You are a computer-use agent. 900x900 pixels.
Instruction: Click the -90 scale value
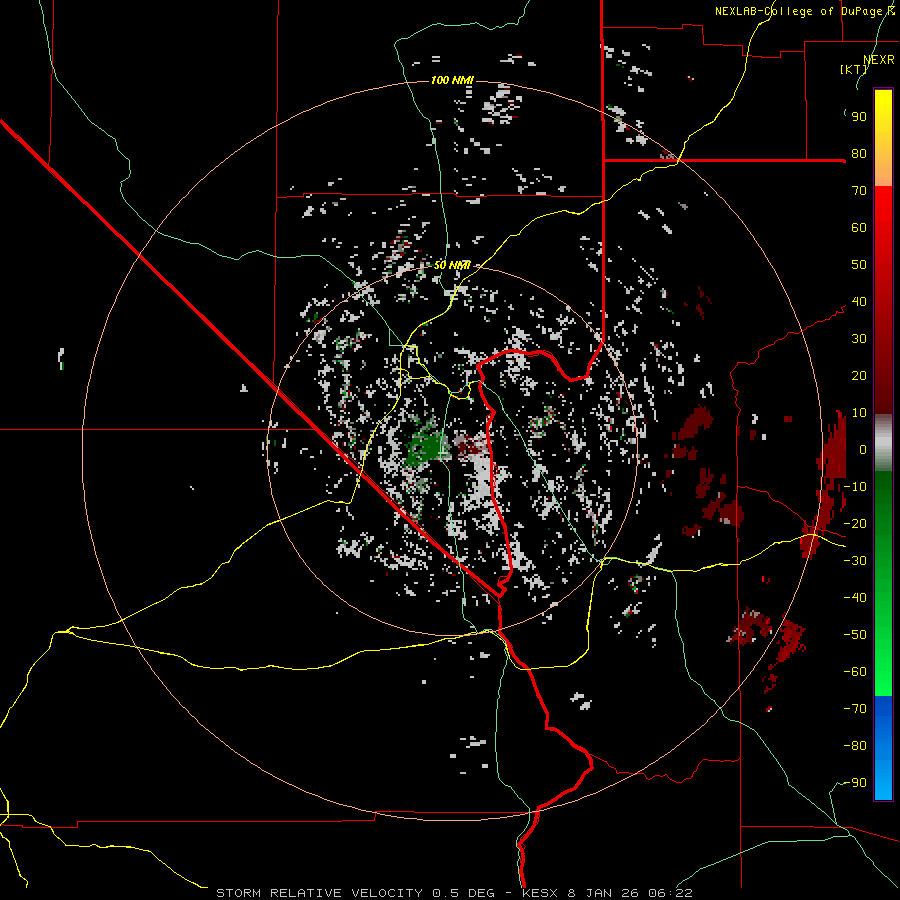[x=855, y=783]
